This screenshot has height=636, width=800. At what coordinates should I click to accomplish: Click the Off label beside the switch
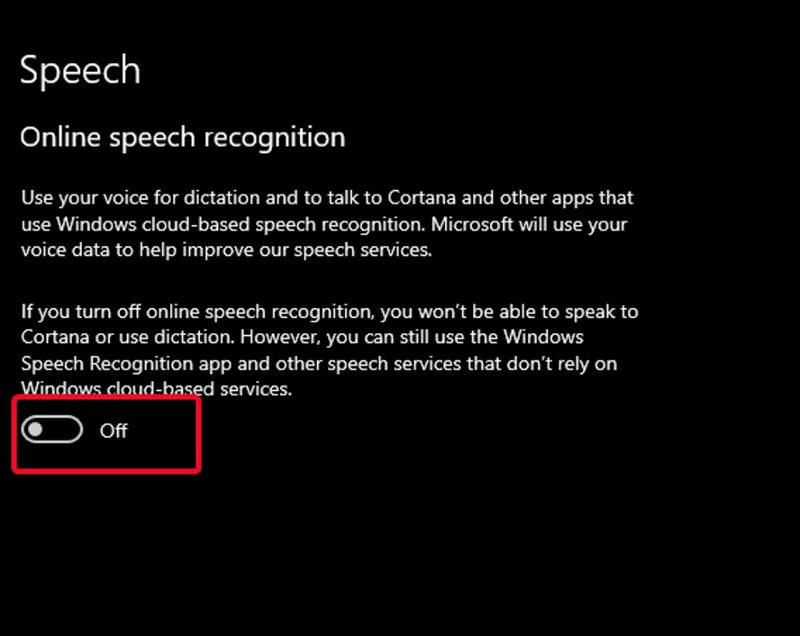(x=113, y=431)
